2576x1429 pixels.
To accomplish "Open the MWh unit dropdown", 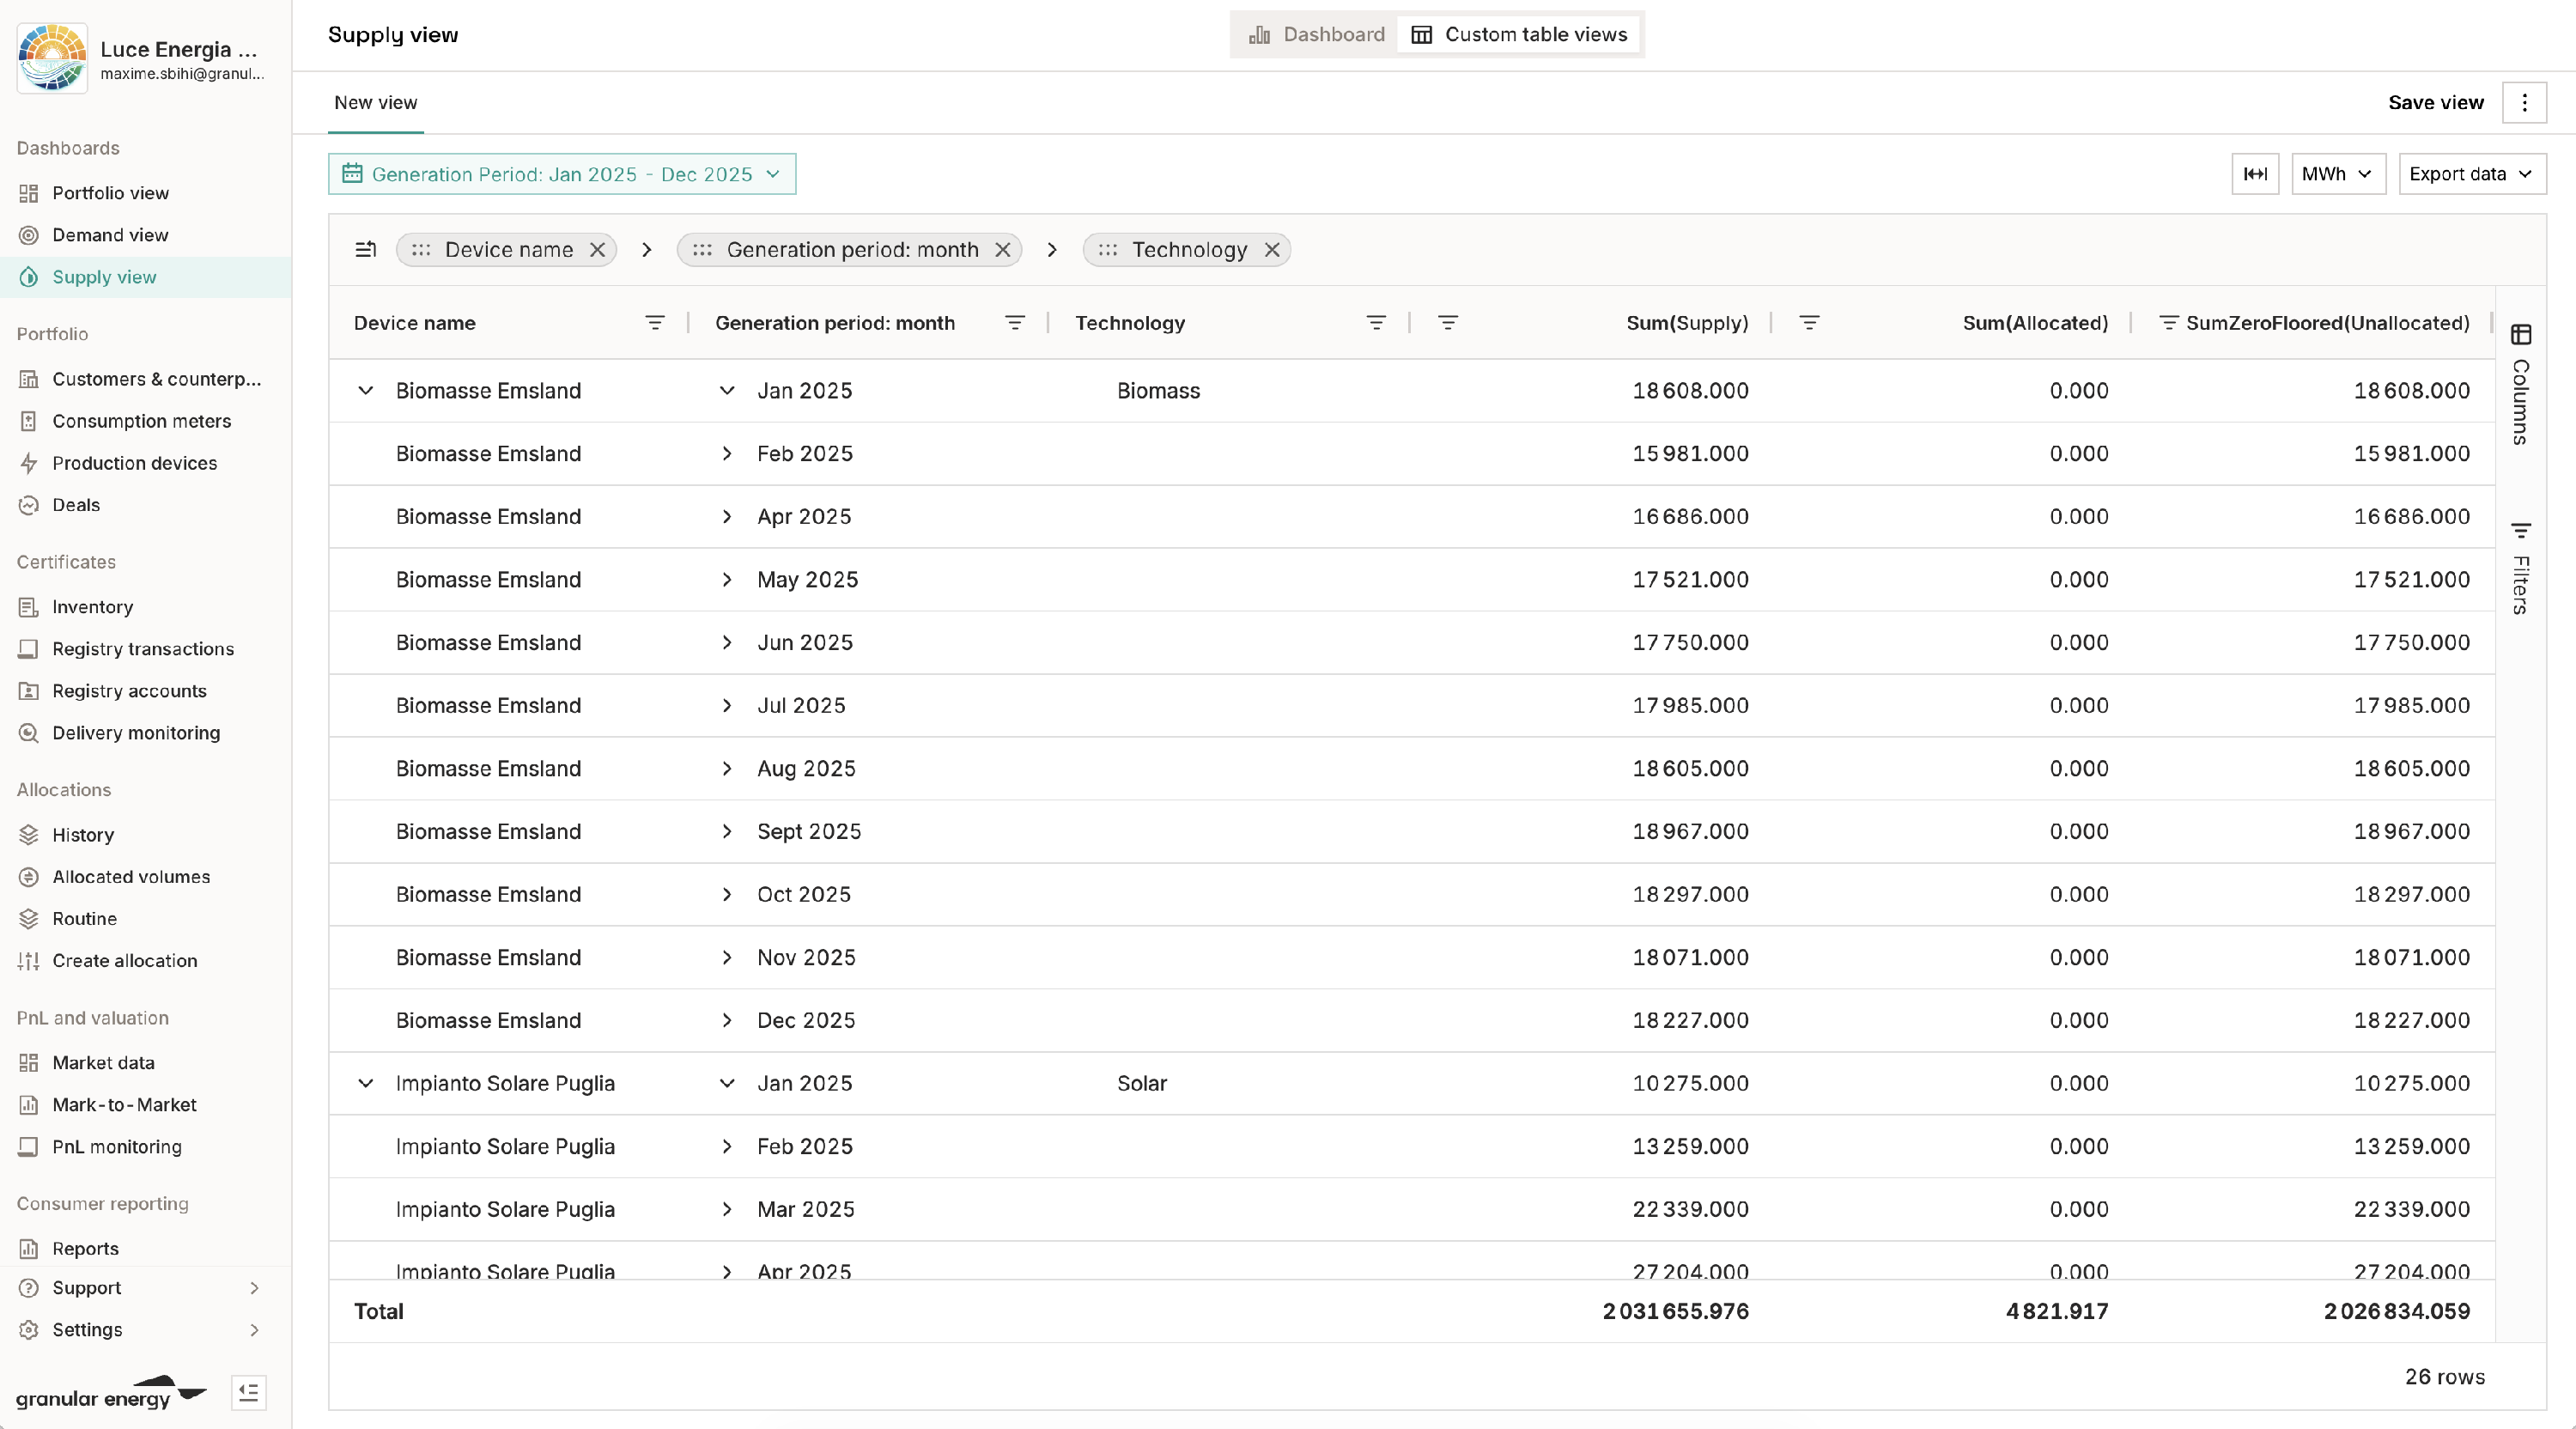I will coord(2337,174).
